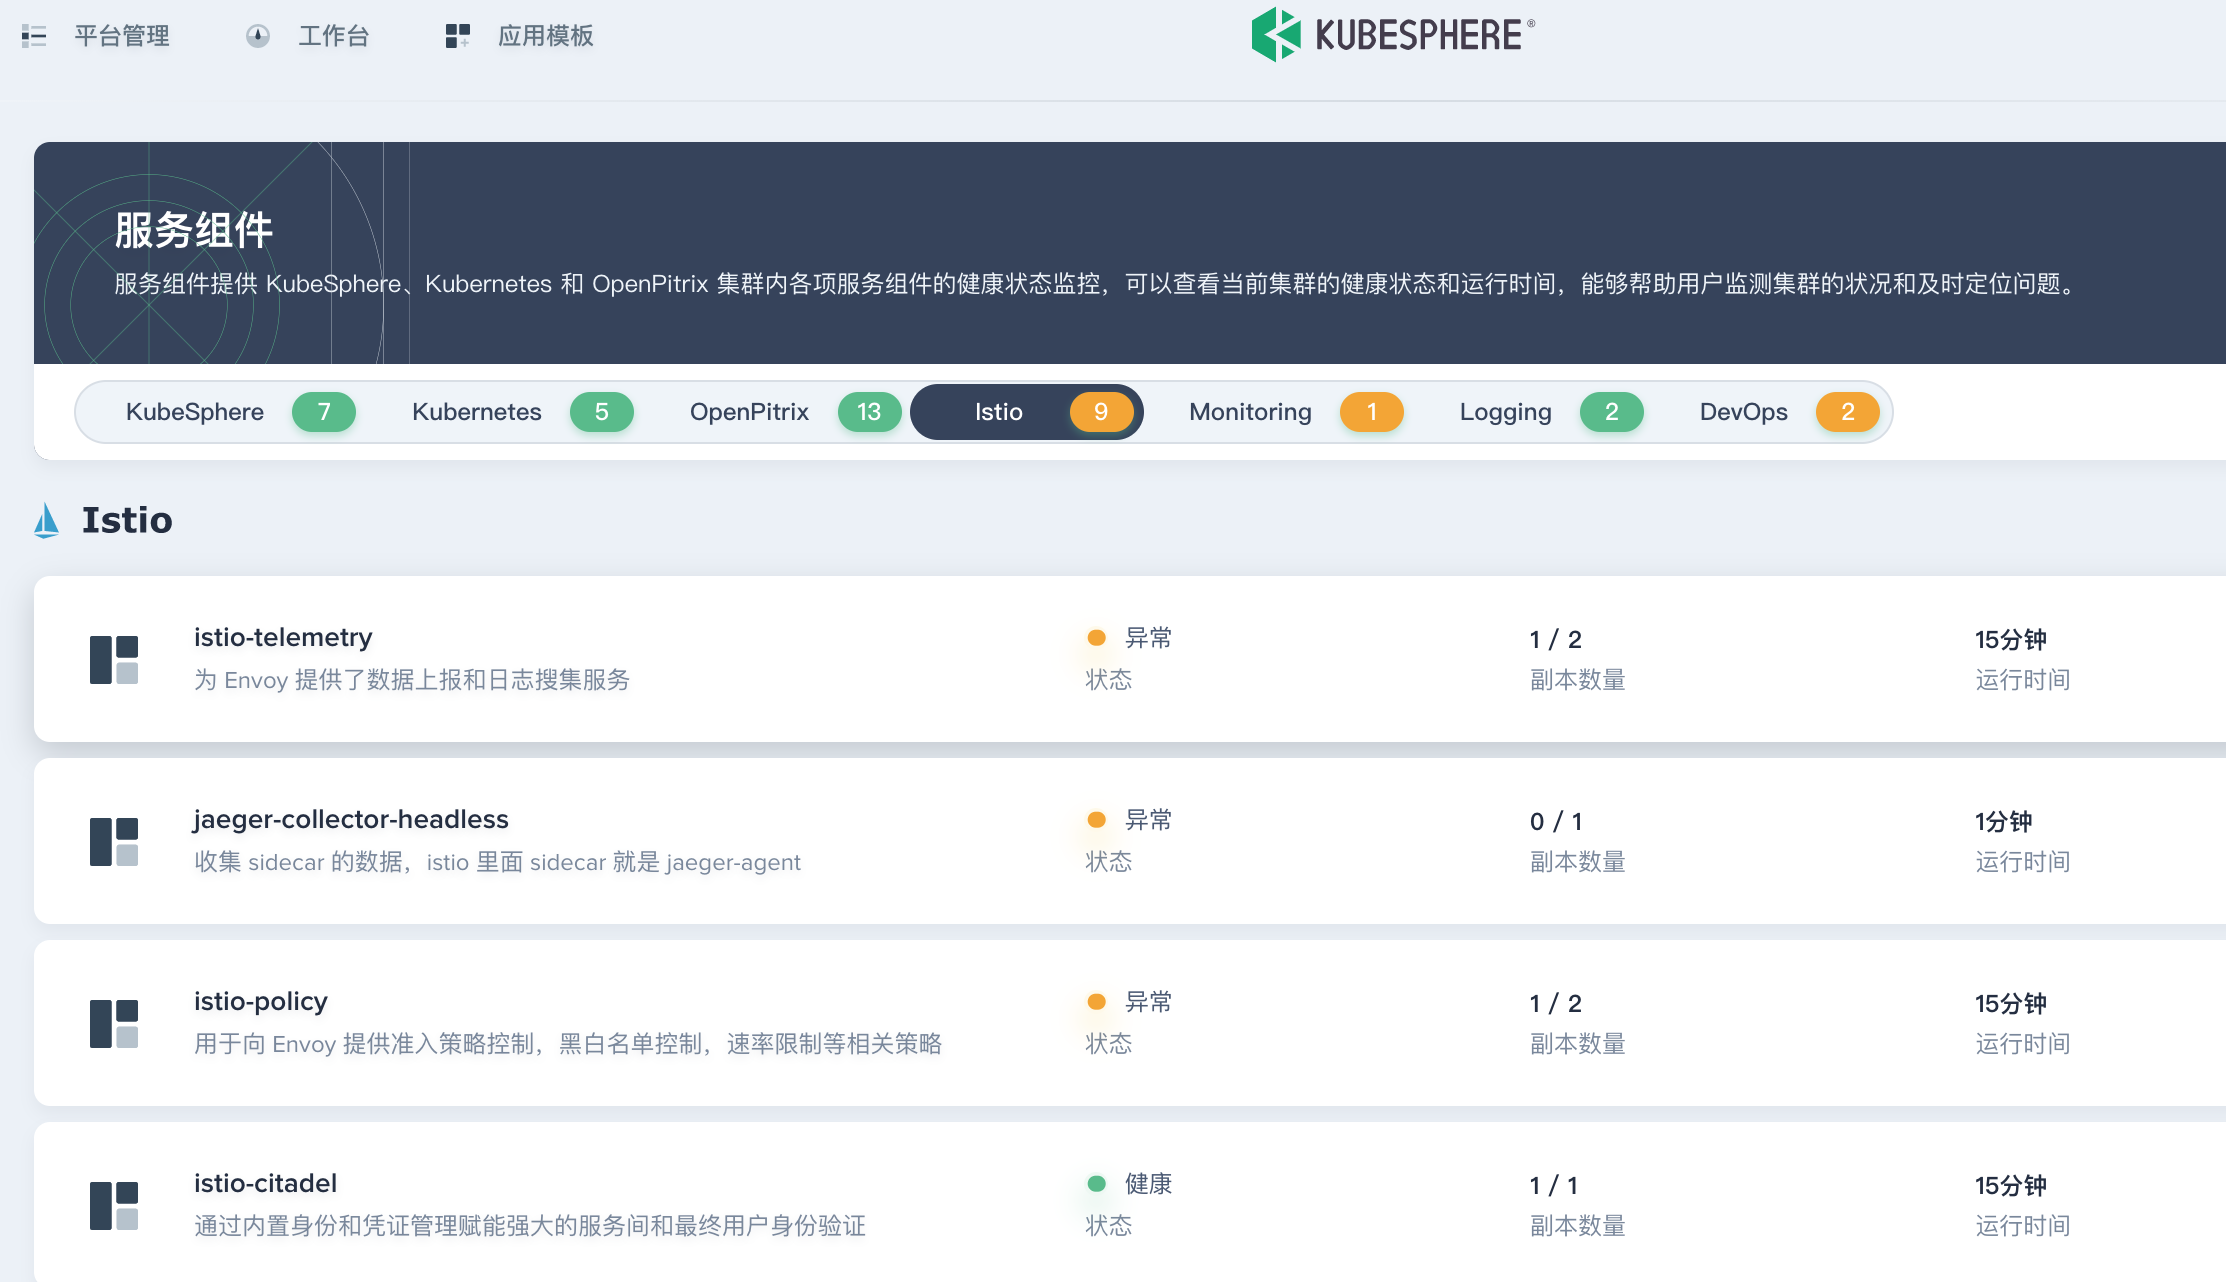Image resolution: width=2226 pixels, height=1282 pixels.
Task: Open istio-telemetry component name
Action: click(x=283, y=638)
